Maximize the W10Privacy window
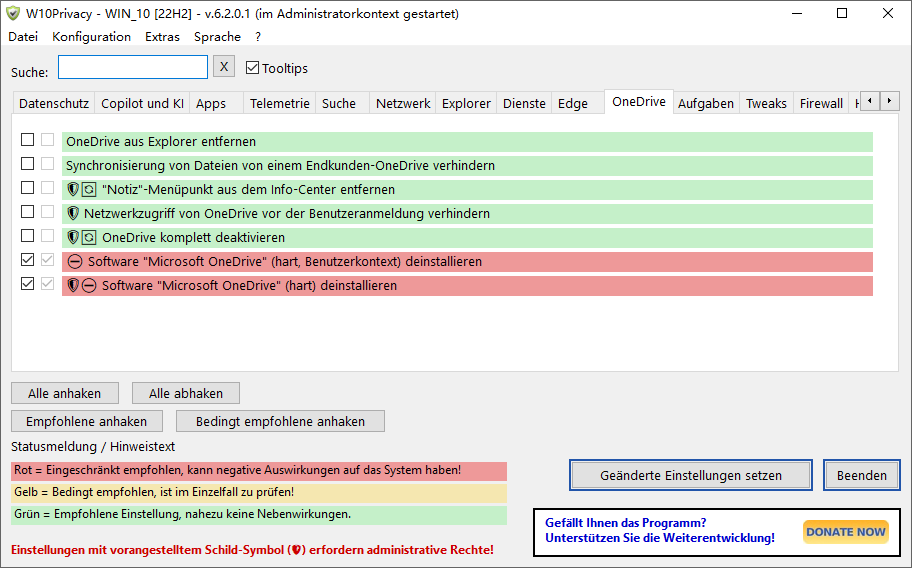The image size is (912, 568). tap(842, 13)
